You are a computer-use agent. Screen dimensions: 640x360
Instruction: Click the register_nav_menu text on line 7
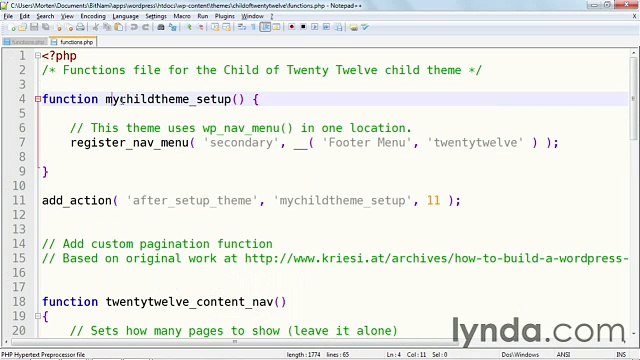[129, 142]
